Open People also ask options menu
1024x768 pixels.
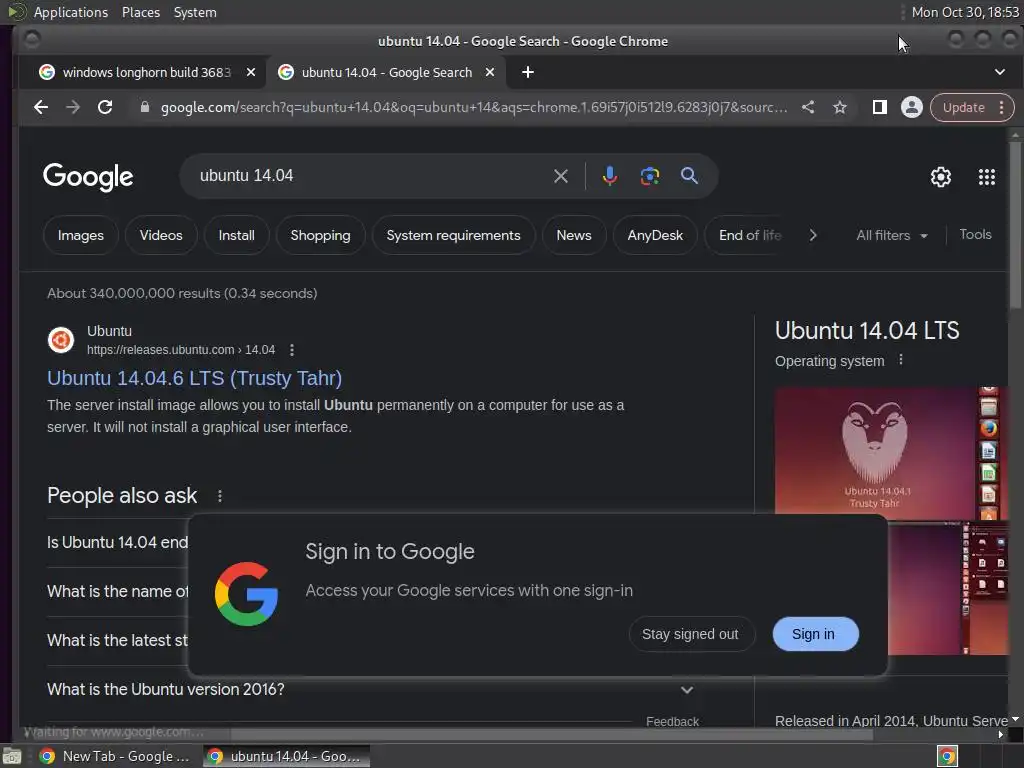click(219, 496)
